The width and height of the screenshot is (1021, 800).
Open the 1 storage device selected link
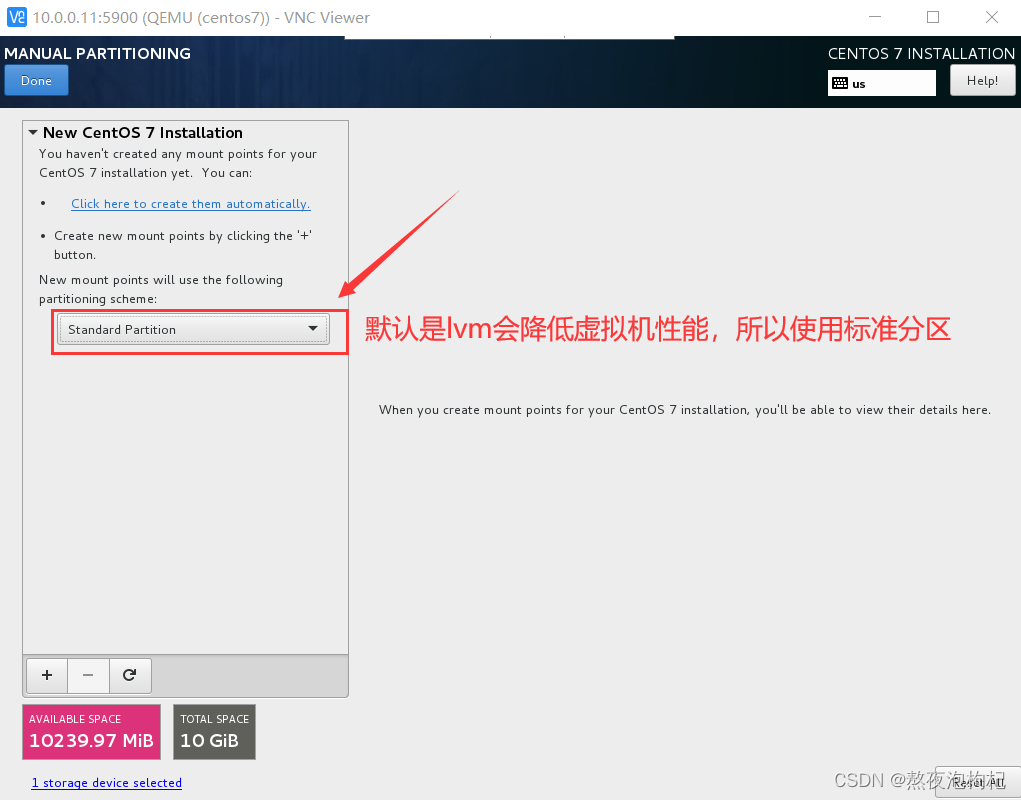point(107,782)
